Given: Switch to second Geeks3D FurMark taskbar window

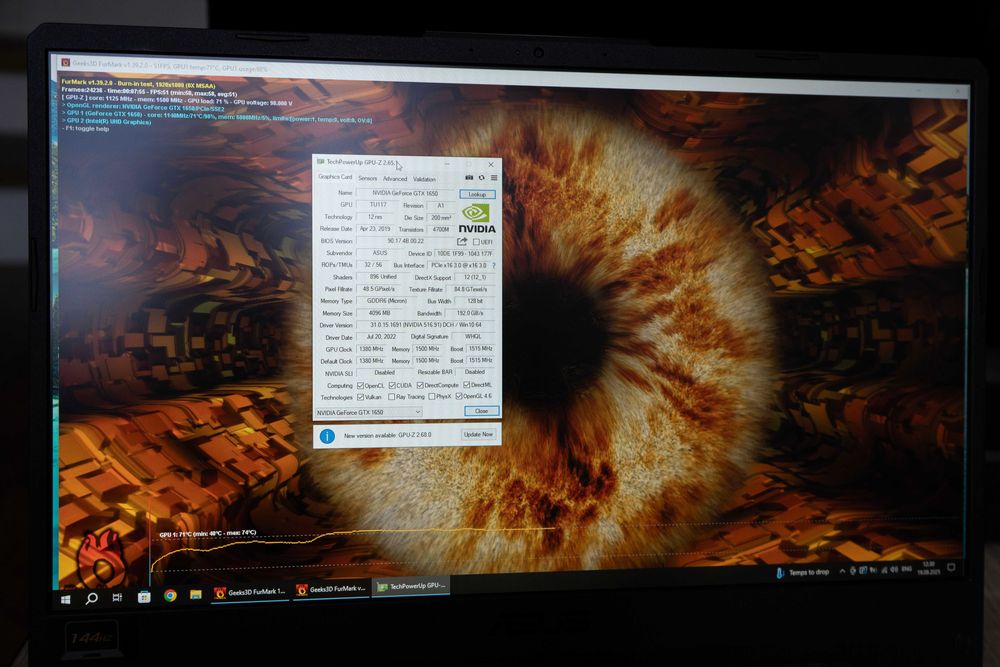Looking at the screenshot, I should coord(331,589).
